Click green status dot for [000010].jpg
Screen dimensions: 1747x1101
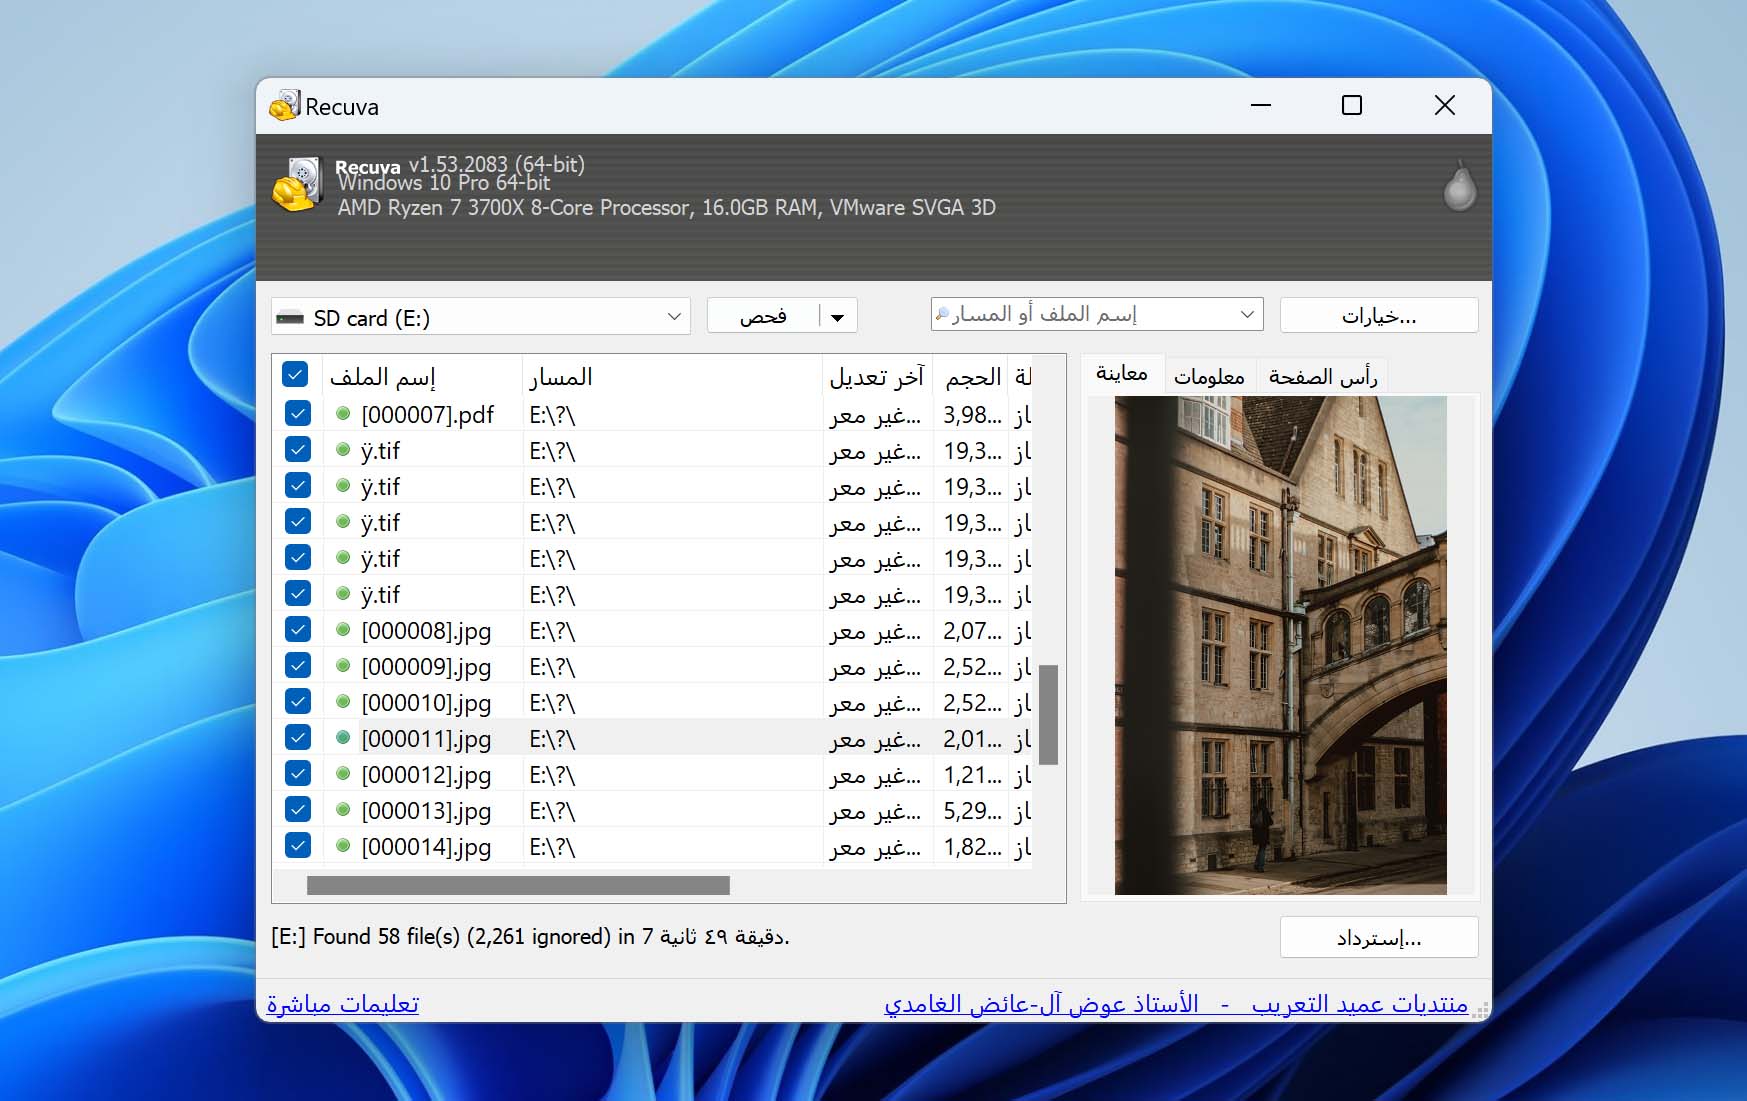click(x=343, y=701)
